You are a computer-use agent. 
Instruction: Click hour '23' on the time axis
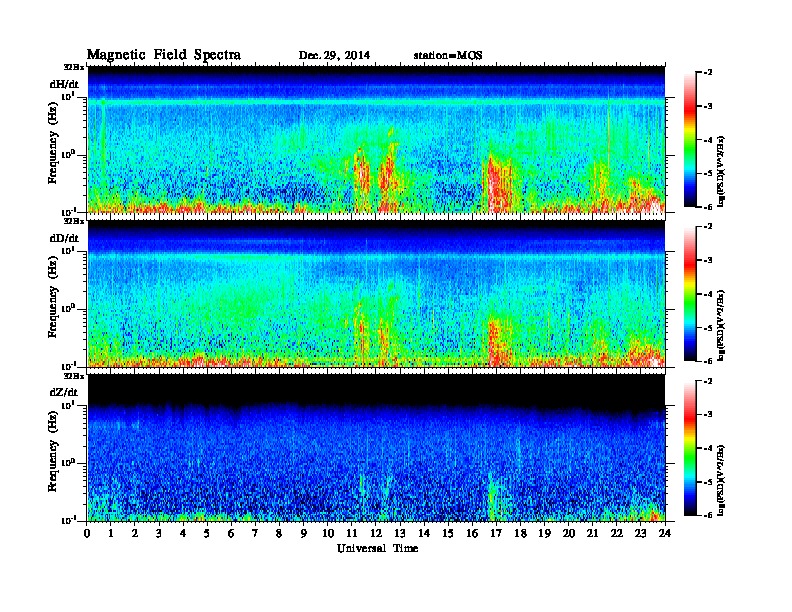[640, 534]
